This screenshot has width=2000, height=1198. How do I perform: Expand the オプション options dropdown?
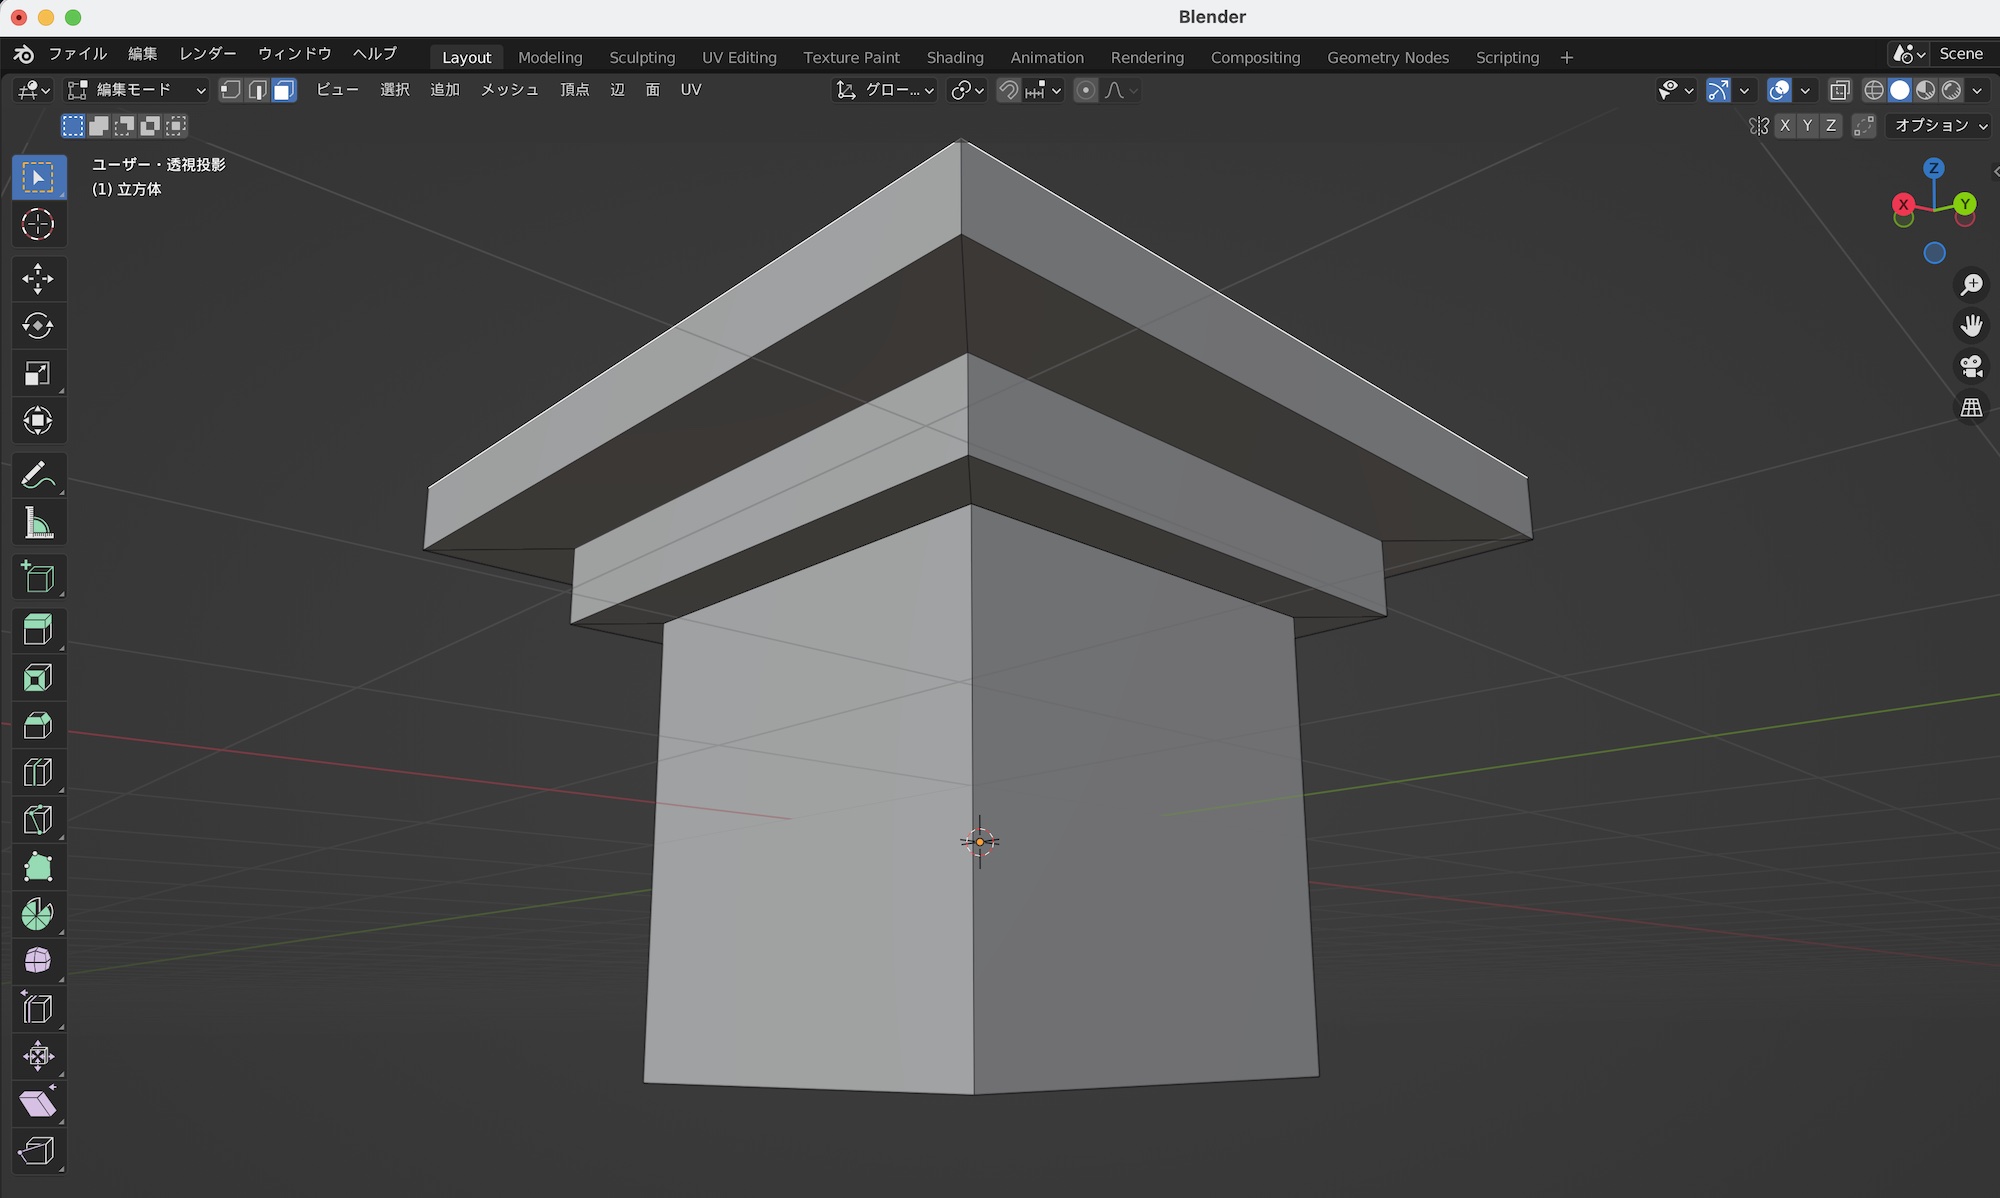(1938, 125)
